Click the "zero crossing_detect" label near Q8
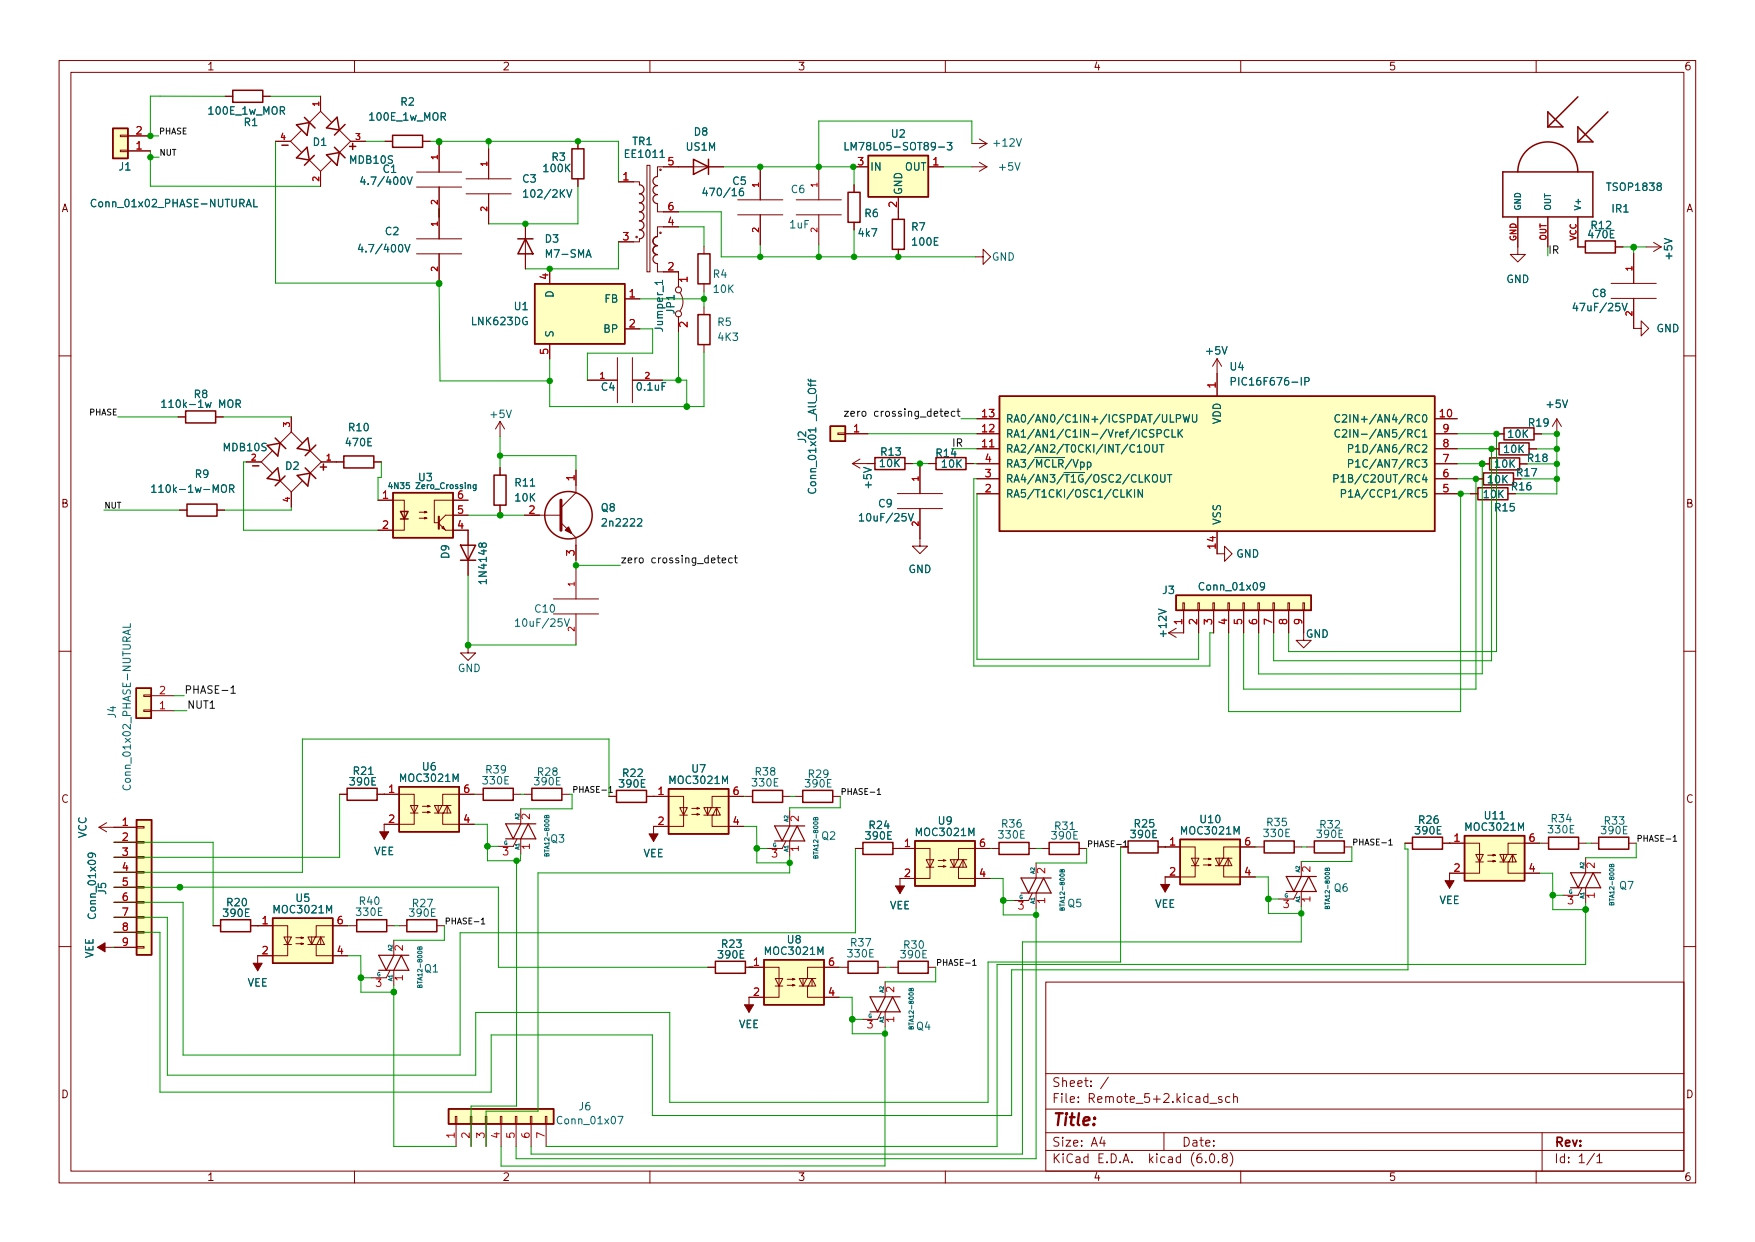 click(679, 560)
